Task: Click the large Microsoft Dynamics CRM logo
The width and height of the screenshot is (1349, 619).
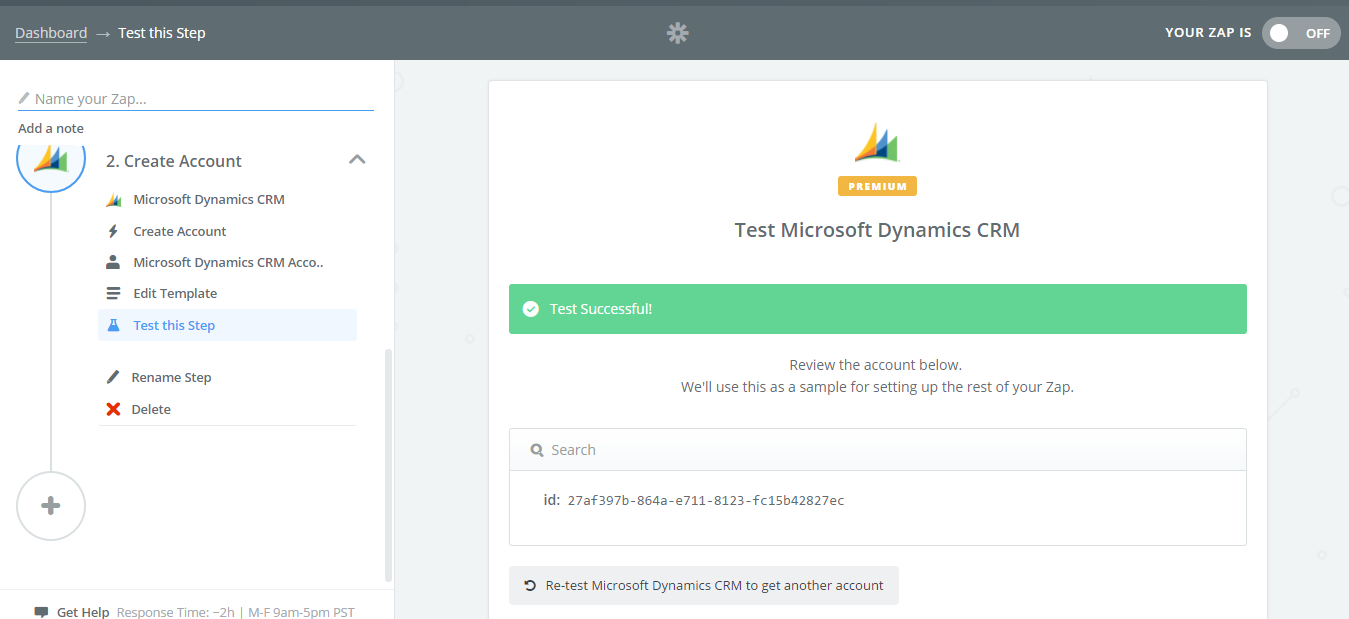Action: 877,143
